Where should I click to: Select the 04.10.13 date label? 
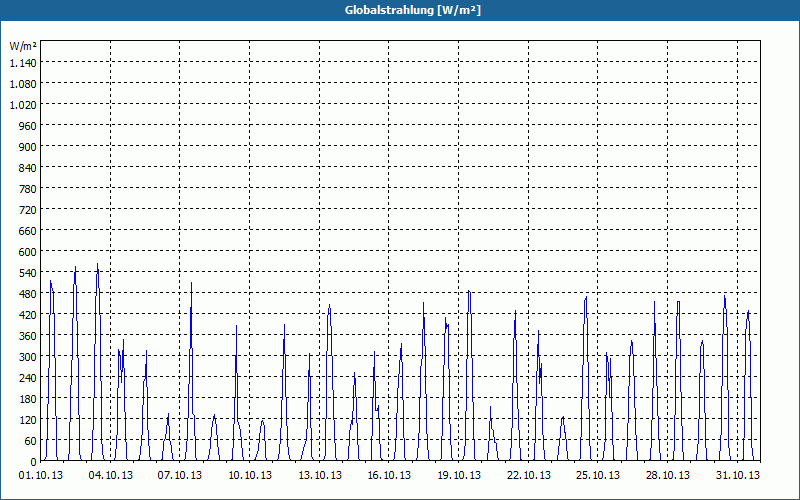pos(111,476)
